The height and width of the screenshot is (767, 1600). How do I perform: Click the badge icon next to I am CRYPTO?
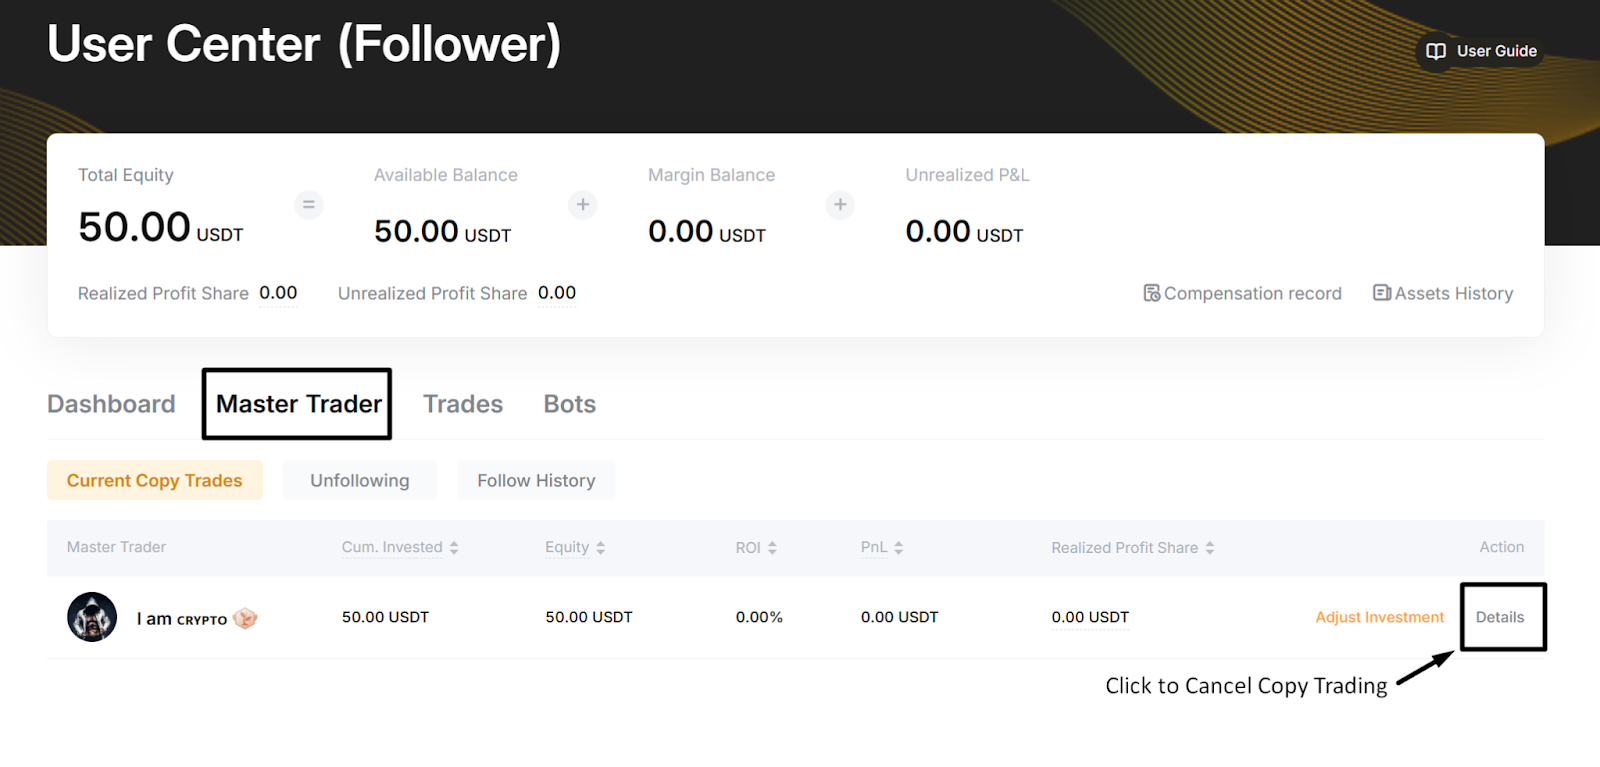245,618
